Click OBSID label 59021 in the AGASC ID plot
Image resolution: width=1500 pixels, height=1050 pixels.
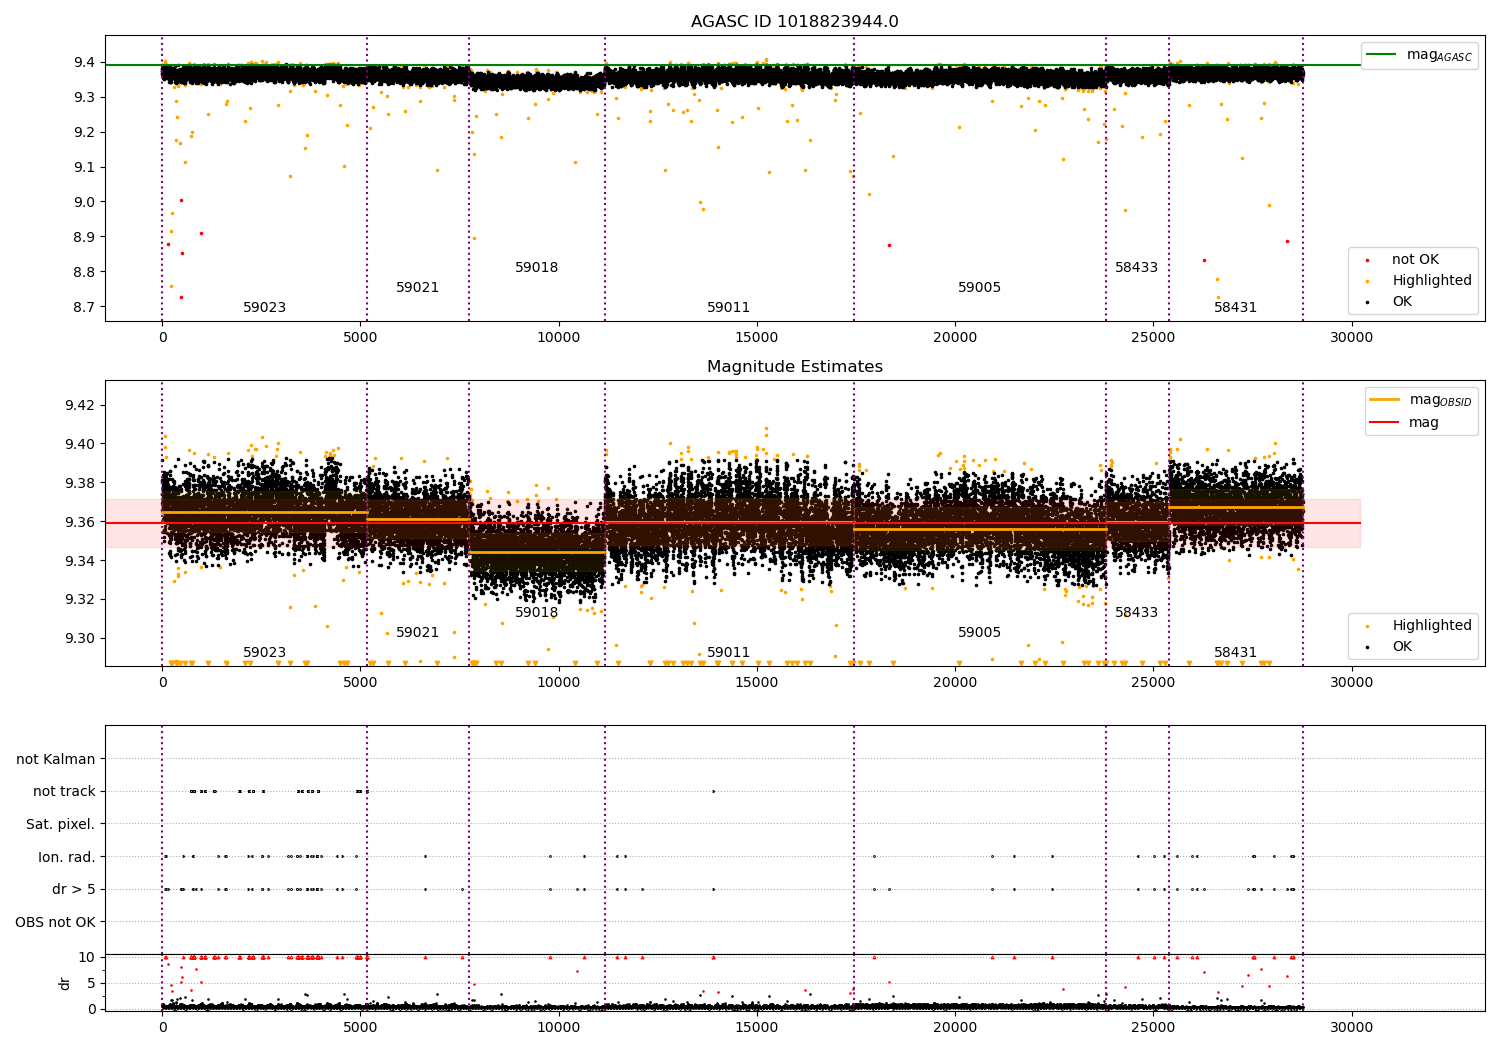point(417,288)
